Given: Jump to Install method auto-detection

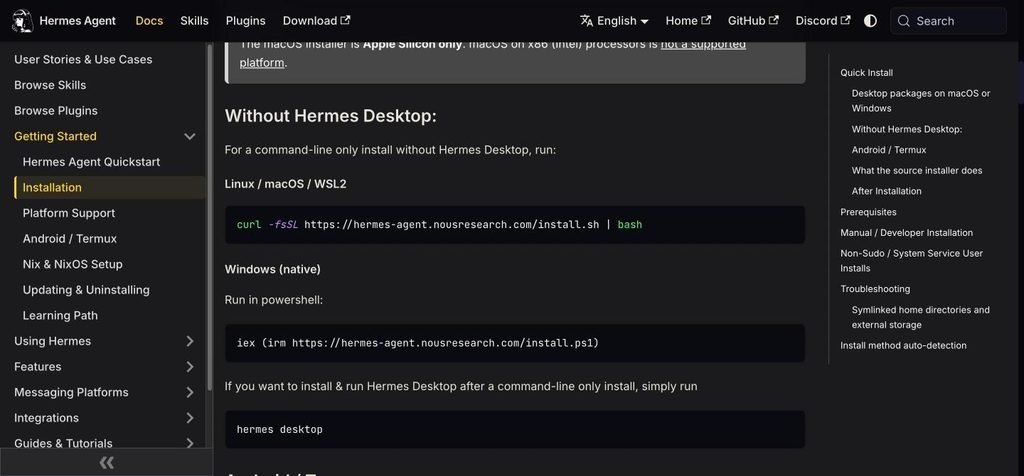Looking at the screenshot, I should (x=903, y=345).
